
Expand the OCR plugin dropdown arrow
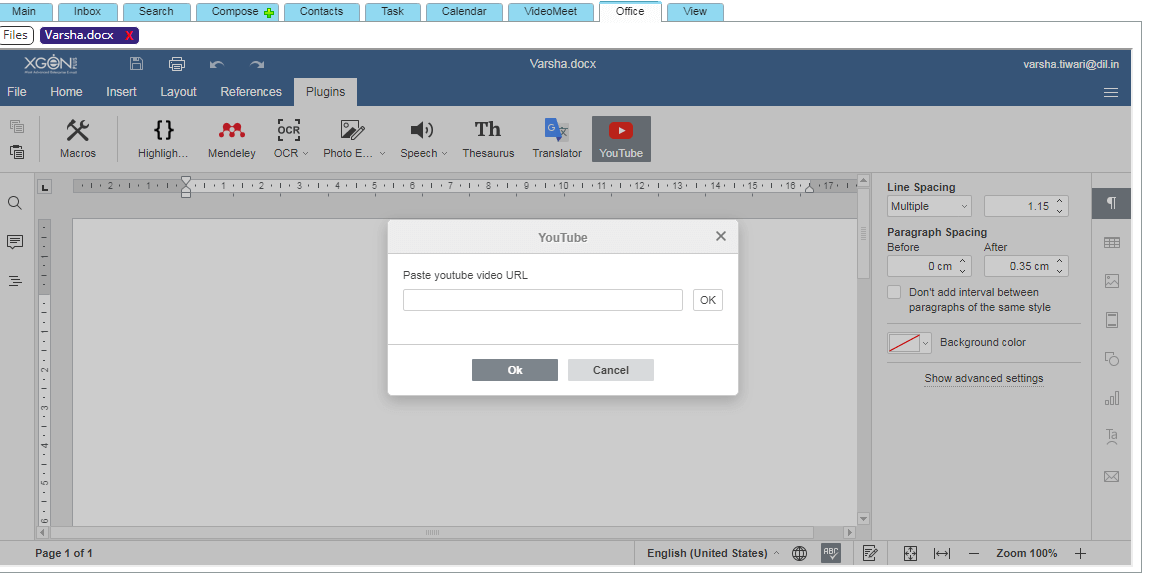306,153
